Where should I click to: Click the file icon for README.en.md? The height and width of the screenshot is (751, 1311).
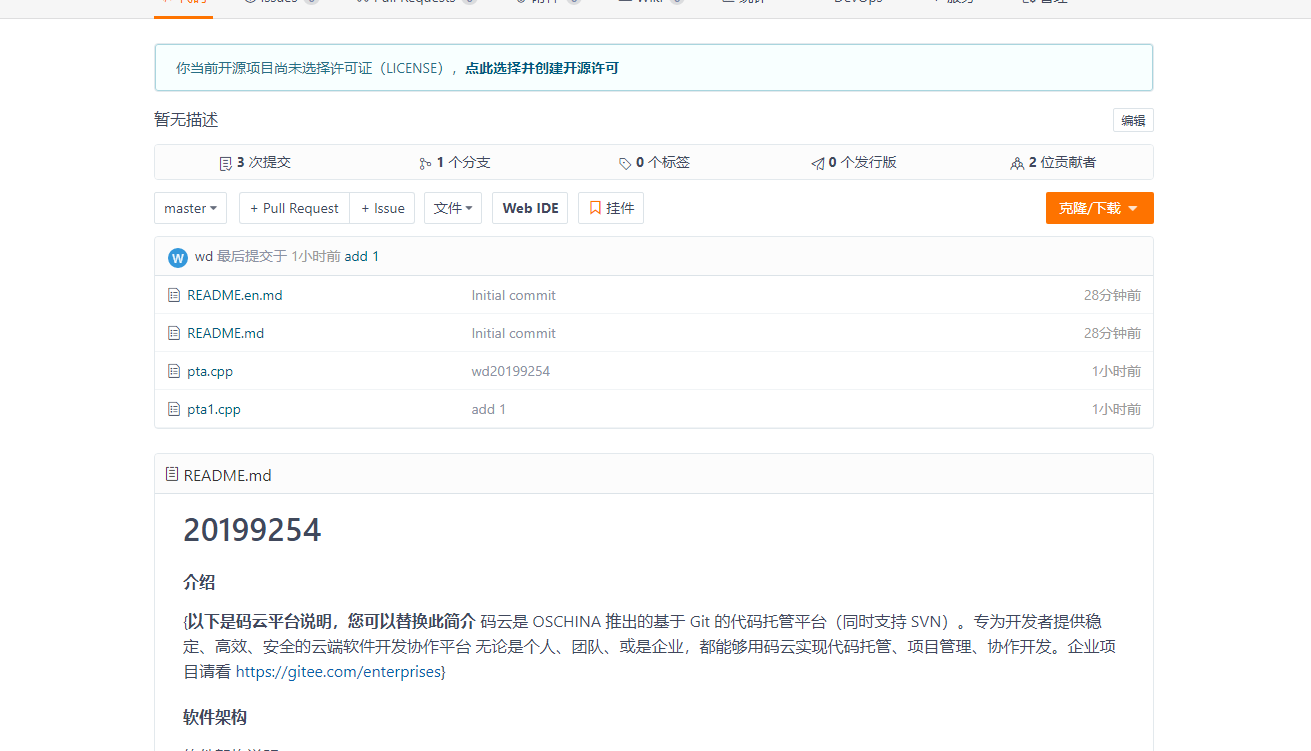174,295
